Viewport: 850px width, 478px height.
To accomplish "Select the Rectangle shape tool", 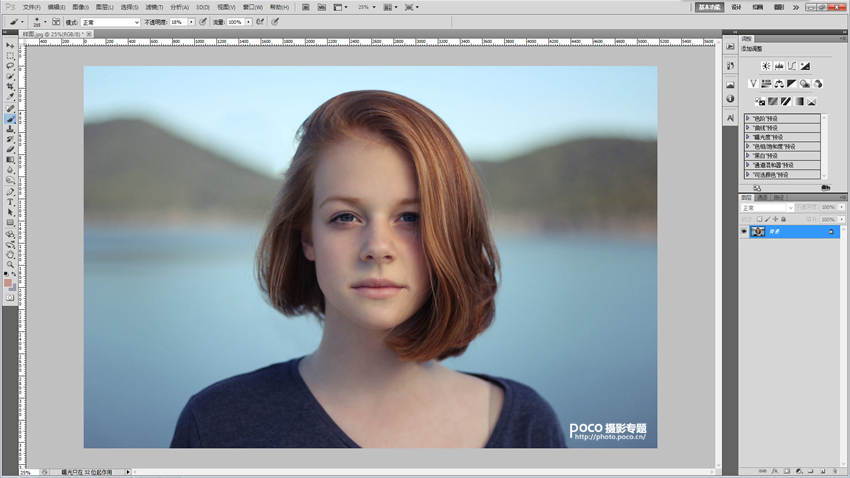I will pyautogui.click(x=10, y=223).
